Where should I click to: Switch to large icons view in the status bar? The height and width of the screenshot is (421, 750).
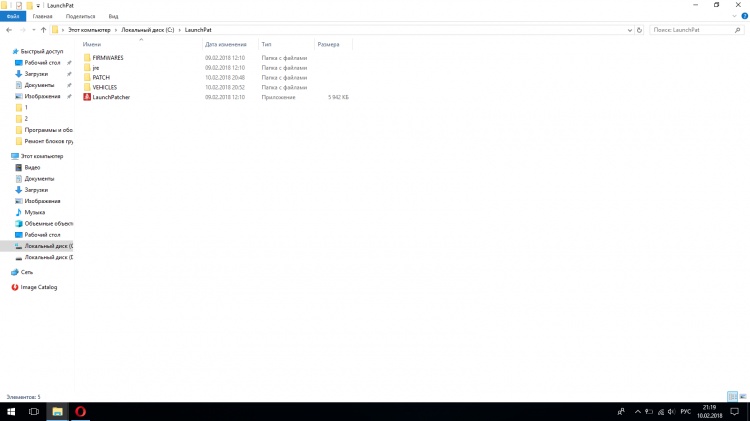[x=743, y=396]
